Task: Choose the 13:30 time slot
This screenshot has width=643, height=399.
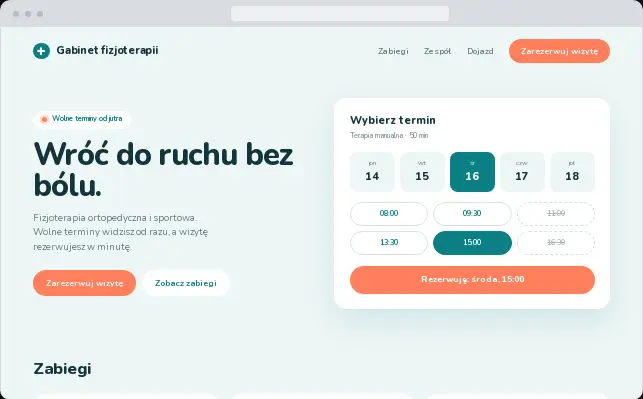Action: tap(389, 243)
